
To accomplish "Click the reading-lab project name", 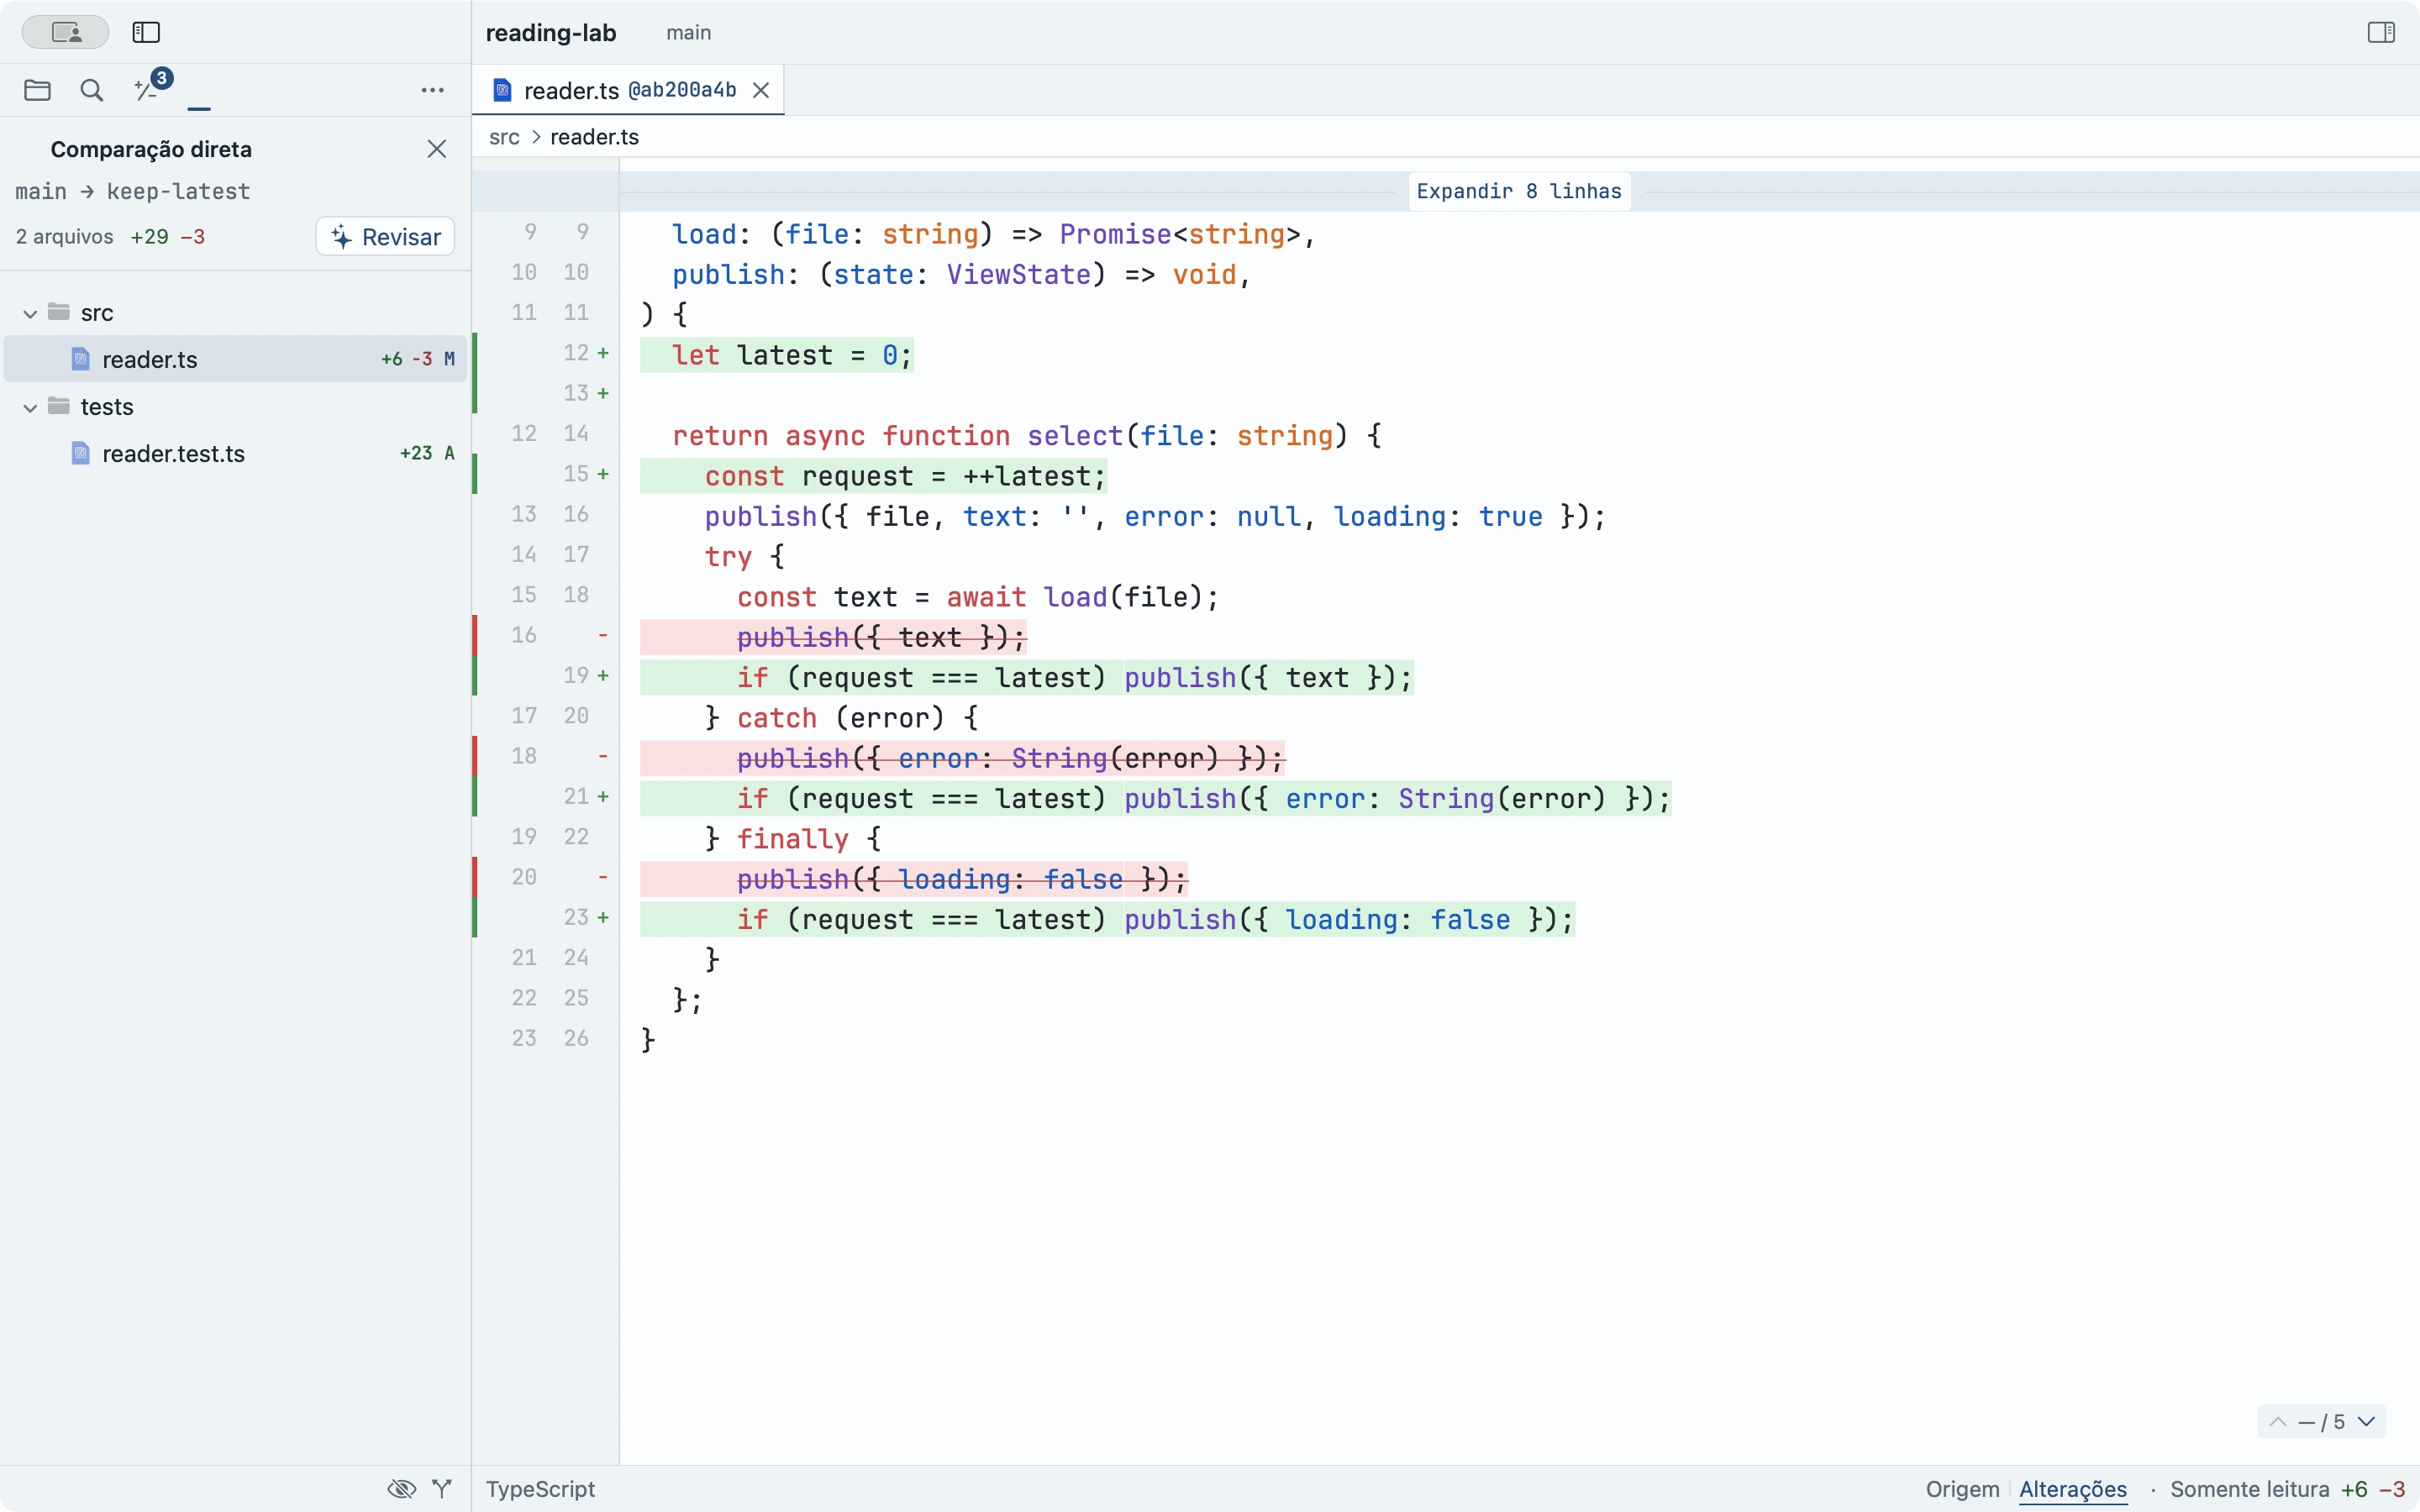I will [551, 32].
